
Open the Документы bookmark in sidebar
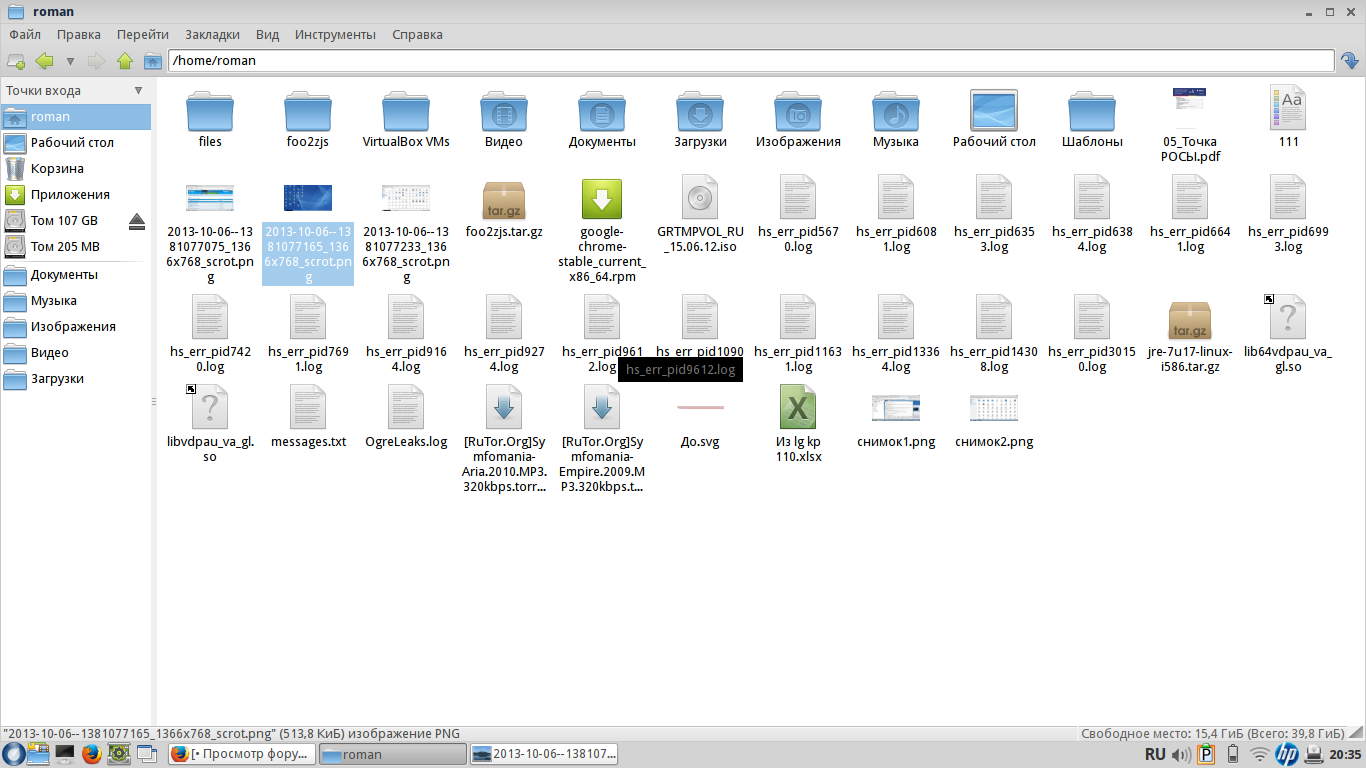(x=76, y=274)
